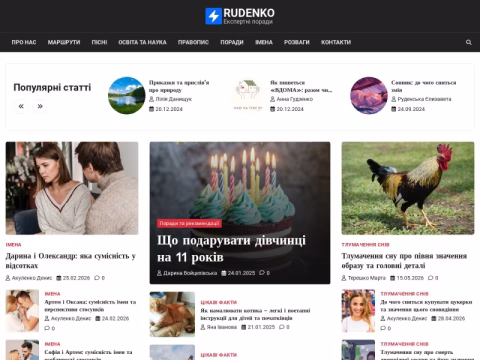Click comment icon under cat drawing article
Image resolution: width=480 pixels, height=360 pixels.
pyautogui.click(x=282, y=327)
